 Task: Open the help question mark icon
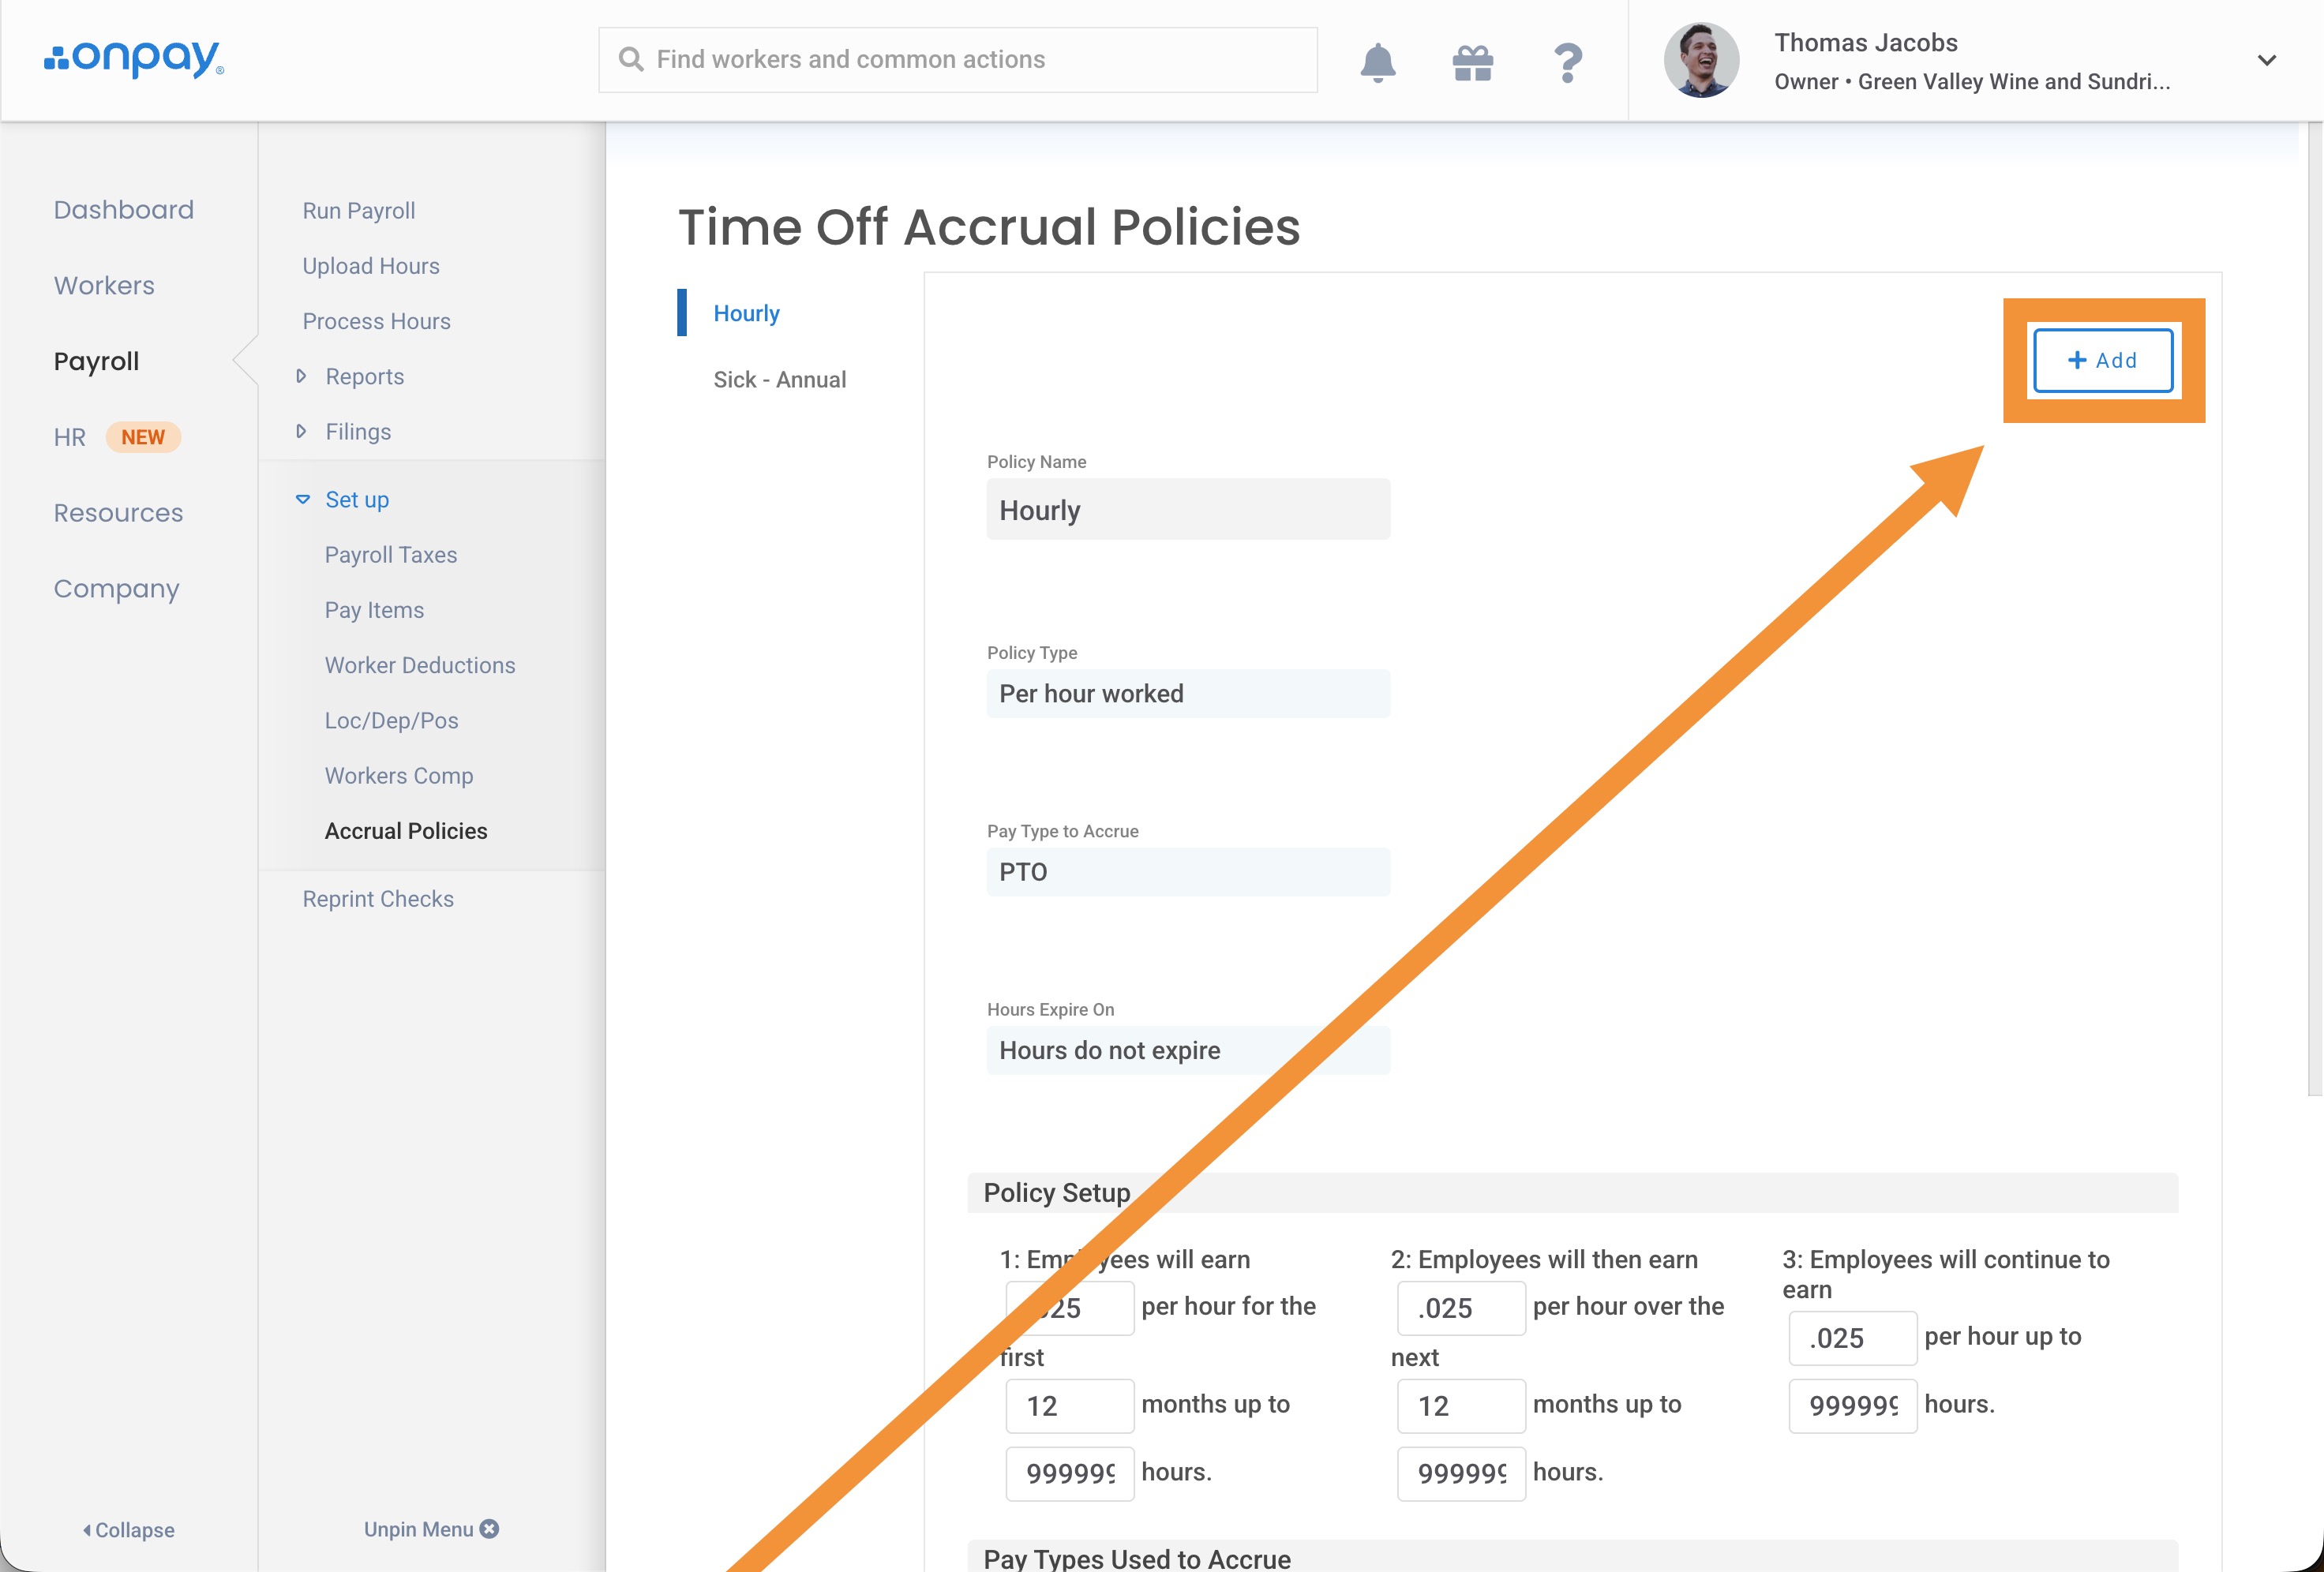[x=1567, y=62]
